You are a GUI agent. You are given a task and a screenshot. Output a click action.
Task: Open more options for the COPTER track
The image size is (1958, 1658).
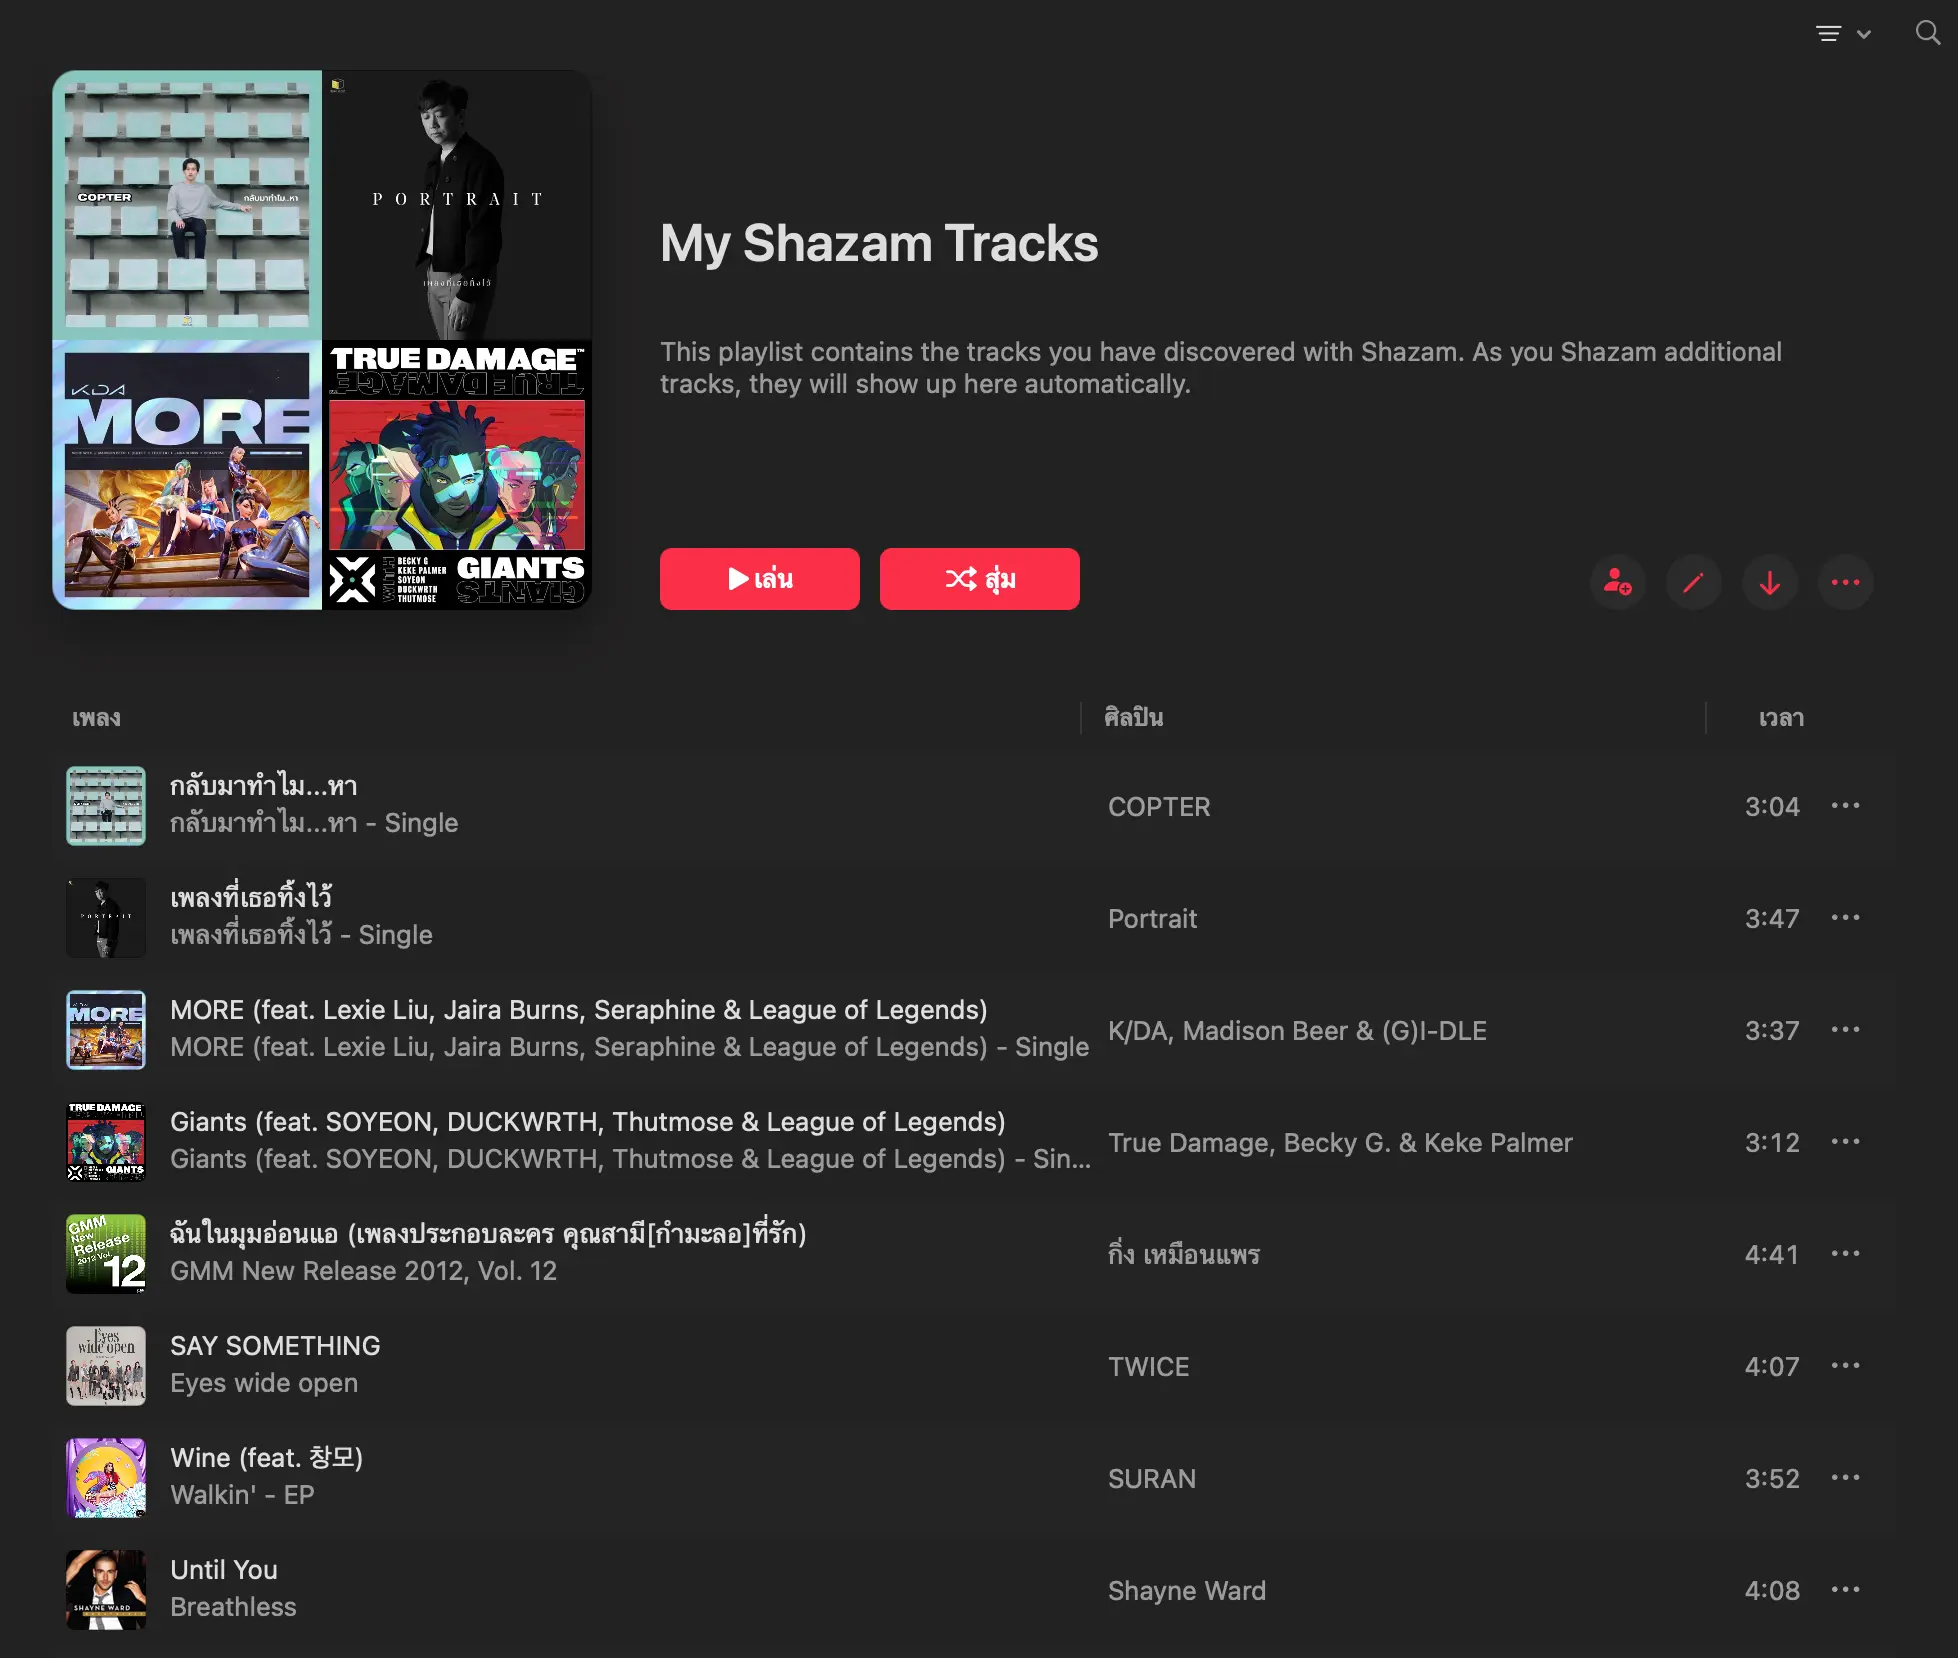coord(1845,806)
